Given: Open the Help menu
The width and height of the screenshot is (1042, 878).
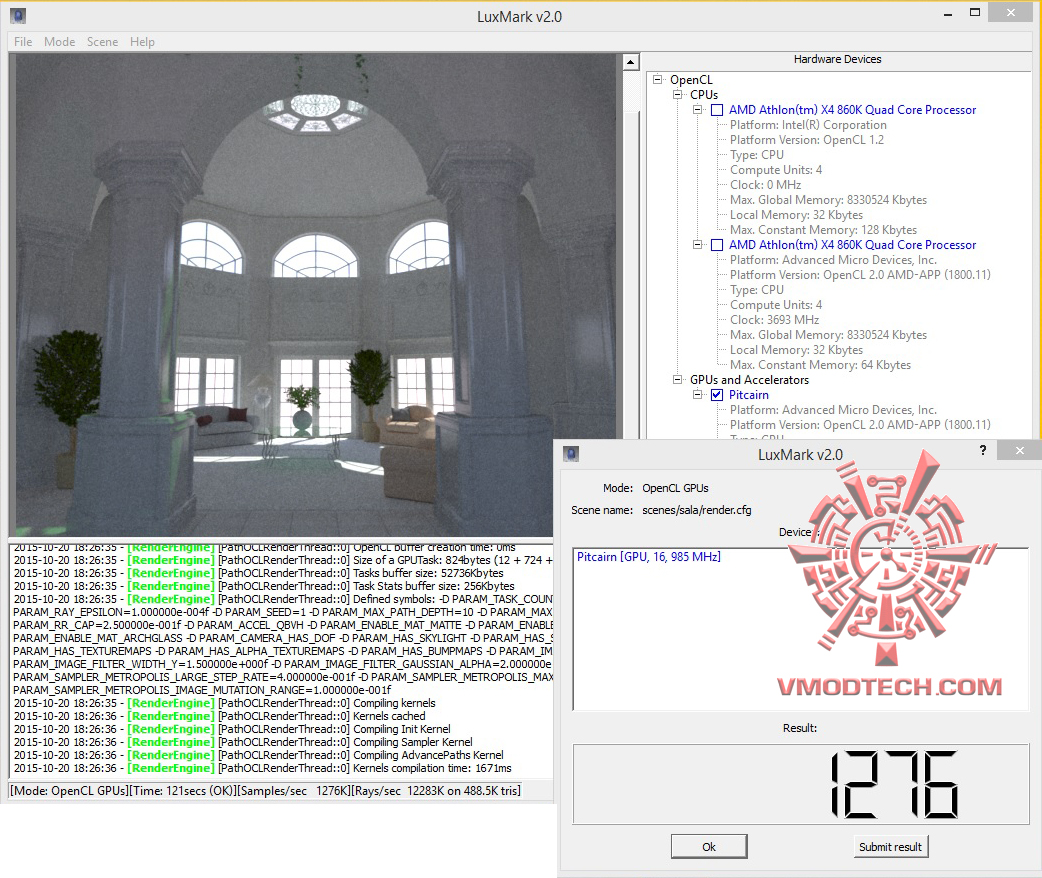Looking at the screenshot, I should pyautogui.click(x=142, y=42).
